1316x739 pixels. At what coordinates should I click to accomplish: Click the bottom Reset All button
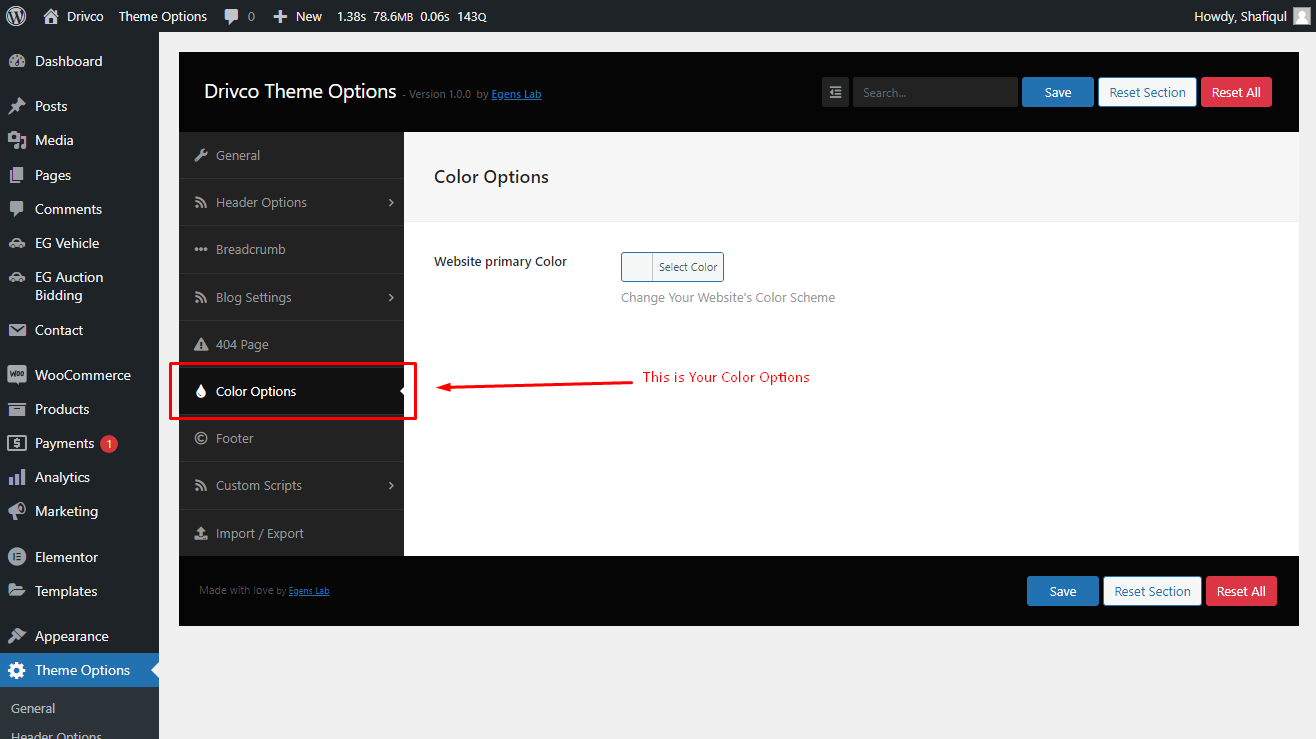click(x=1241, y=591)
